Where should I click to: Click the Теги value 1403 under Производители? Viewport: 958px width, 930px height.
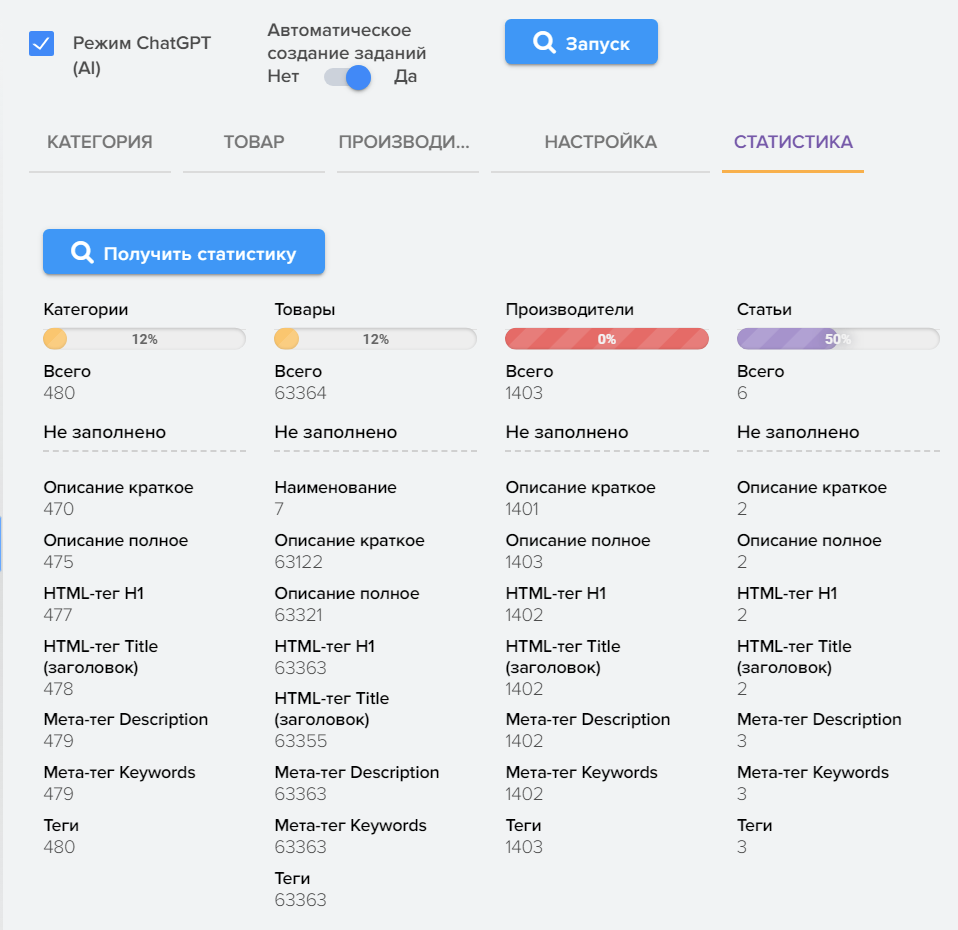[x=524, y=847]
